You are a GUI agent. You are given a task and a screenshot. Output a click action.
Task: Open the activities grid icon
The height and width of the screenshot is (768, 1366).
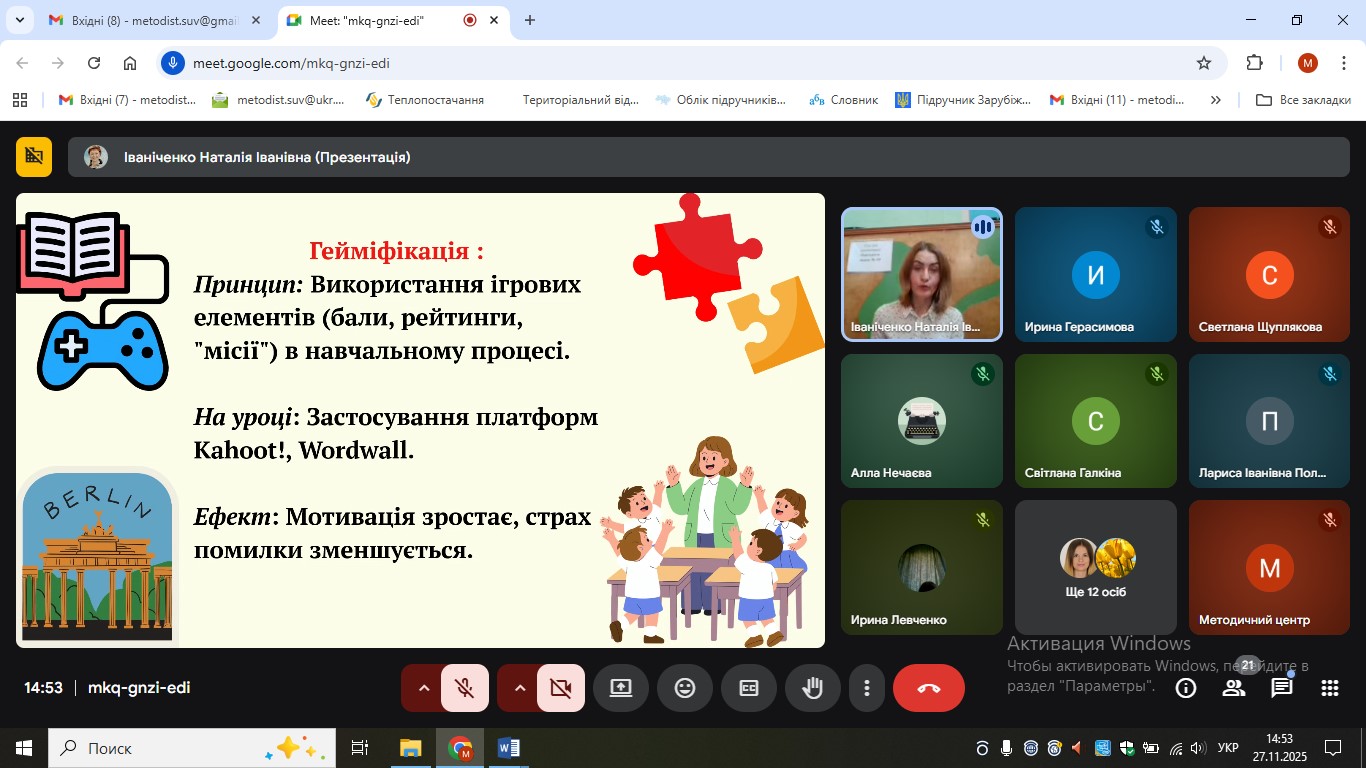(x=1329, y=688)
